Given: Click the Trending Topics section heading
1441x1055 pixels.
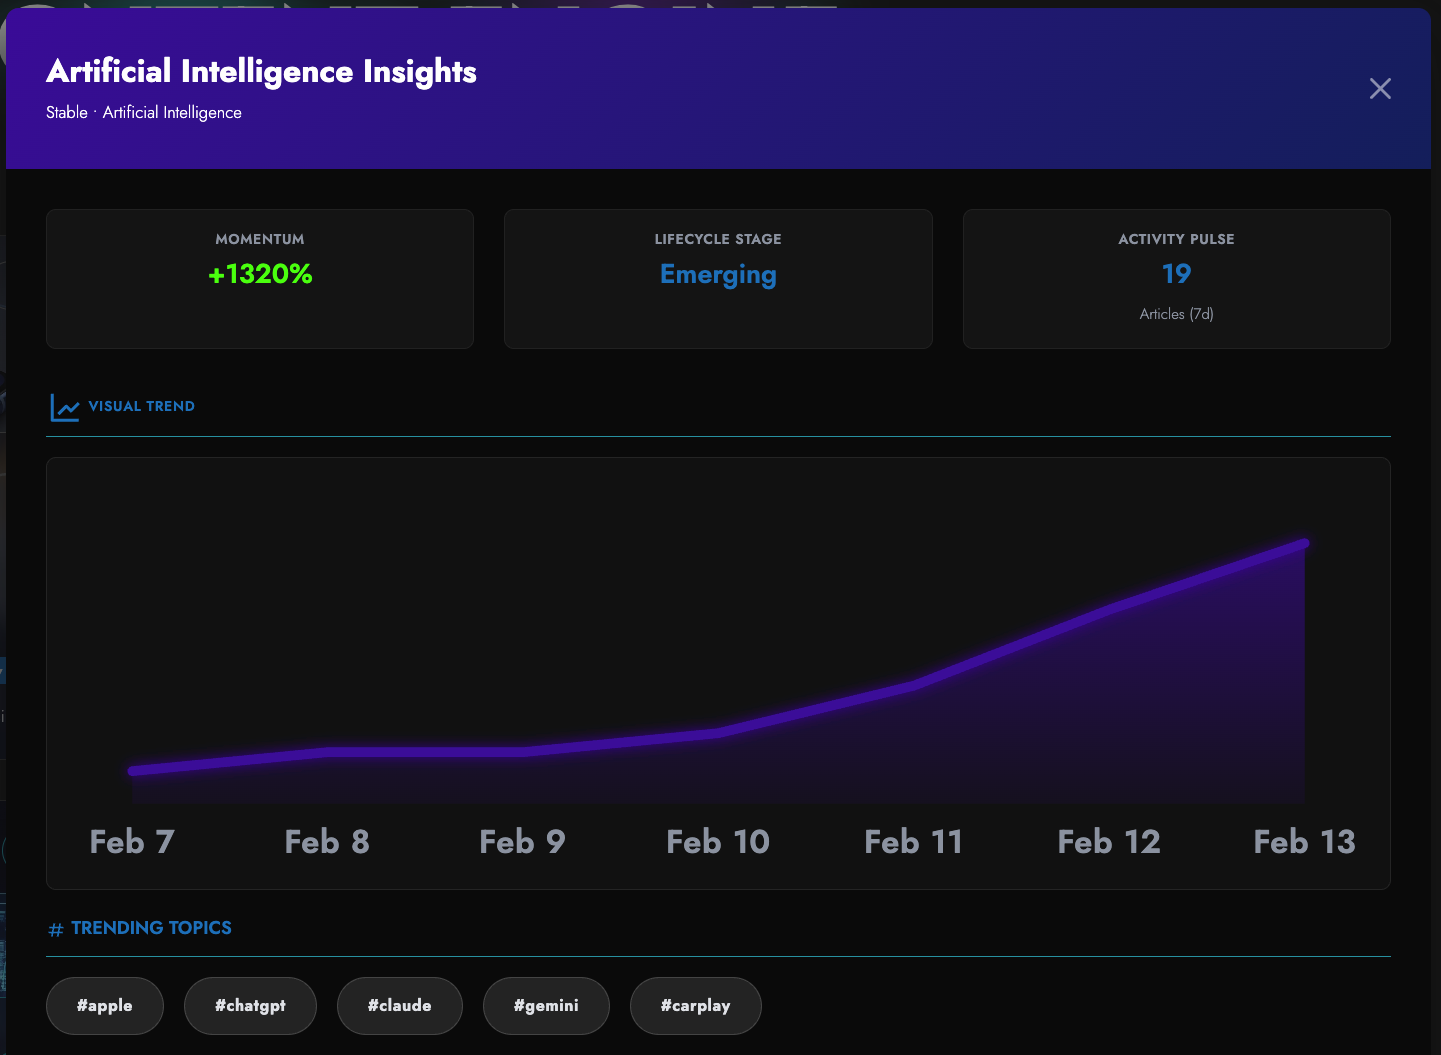Looking at the screenshot, I should (151, 928).
